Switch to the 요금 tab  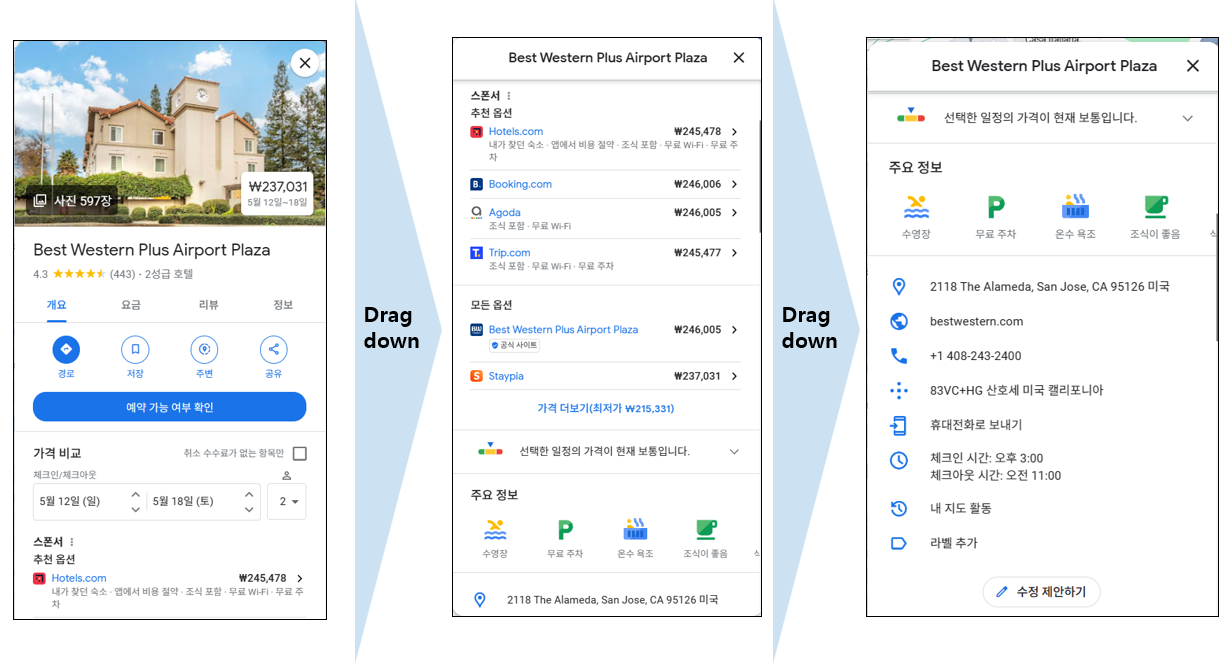pyautogui.click(x=131, y=305)
